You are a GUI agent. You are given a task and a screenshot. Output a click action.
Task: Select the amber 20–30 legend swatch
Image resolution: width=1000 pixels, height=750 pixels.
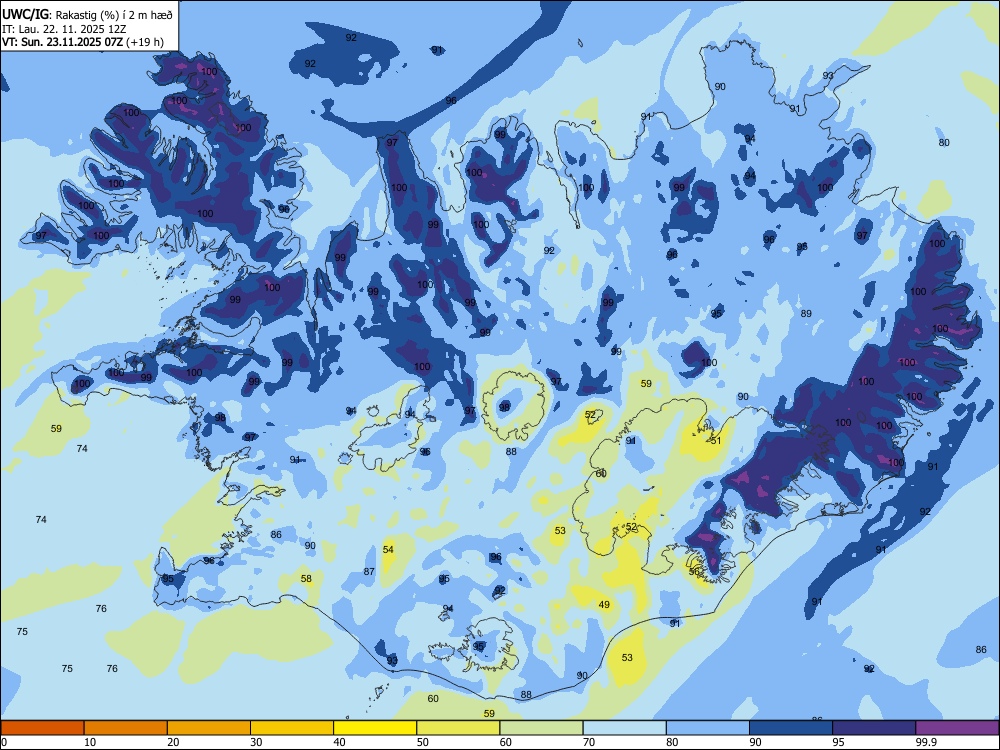209,728
